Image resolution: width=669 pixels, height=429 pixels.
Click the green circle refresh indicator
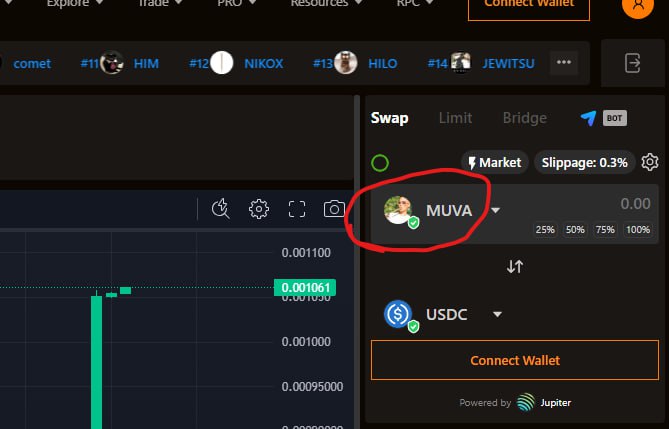[380, 163]
